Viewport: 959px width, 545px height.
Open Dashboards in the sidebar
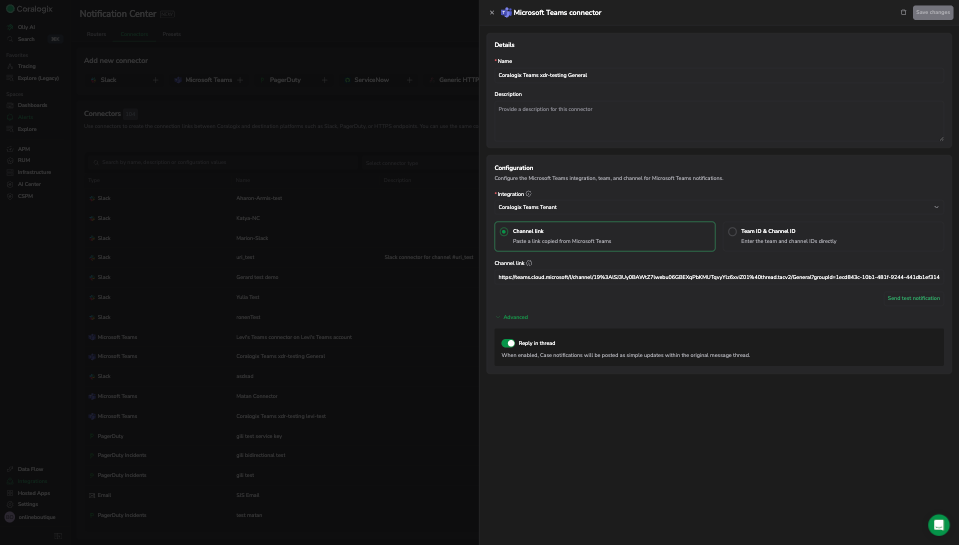tap(32, 105)
